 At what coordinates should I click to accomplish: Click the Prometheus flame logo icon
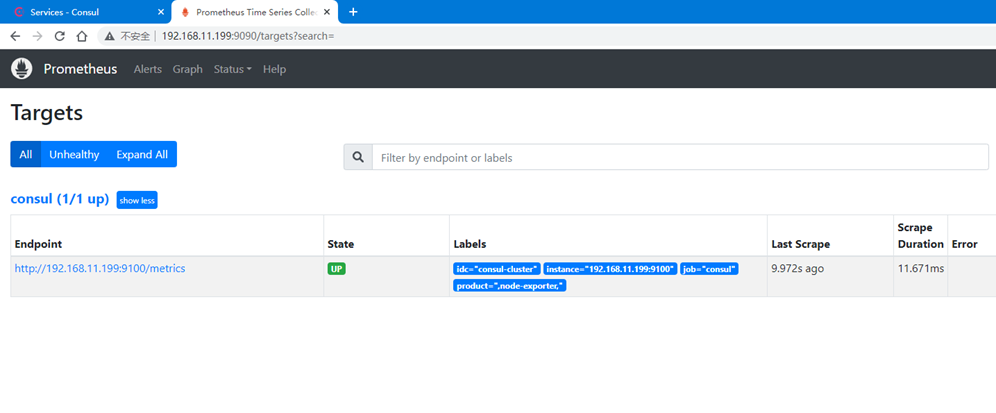(x=22, y=69)
